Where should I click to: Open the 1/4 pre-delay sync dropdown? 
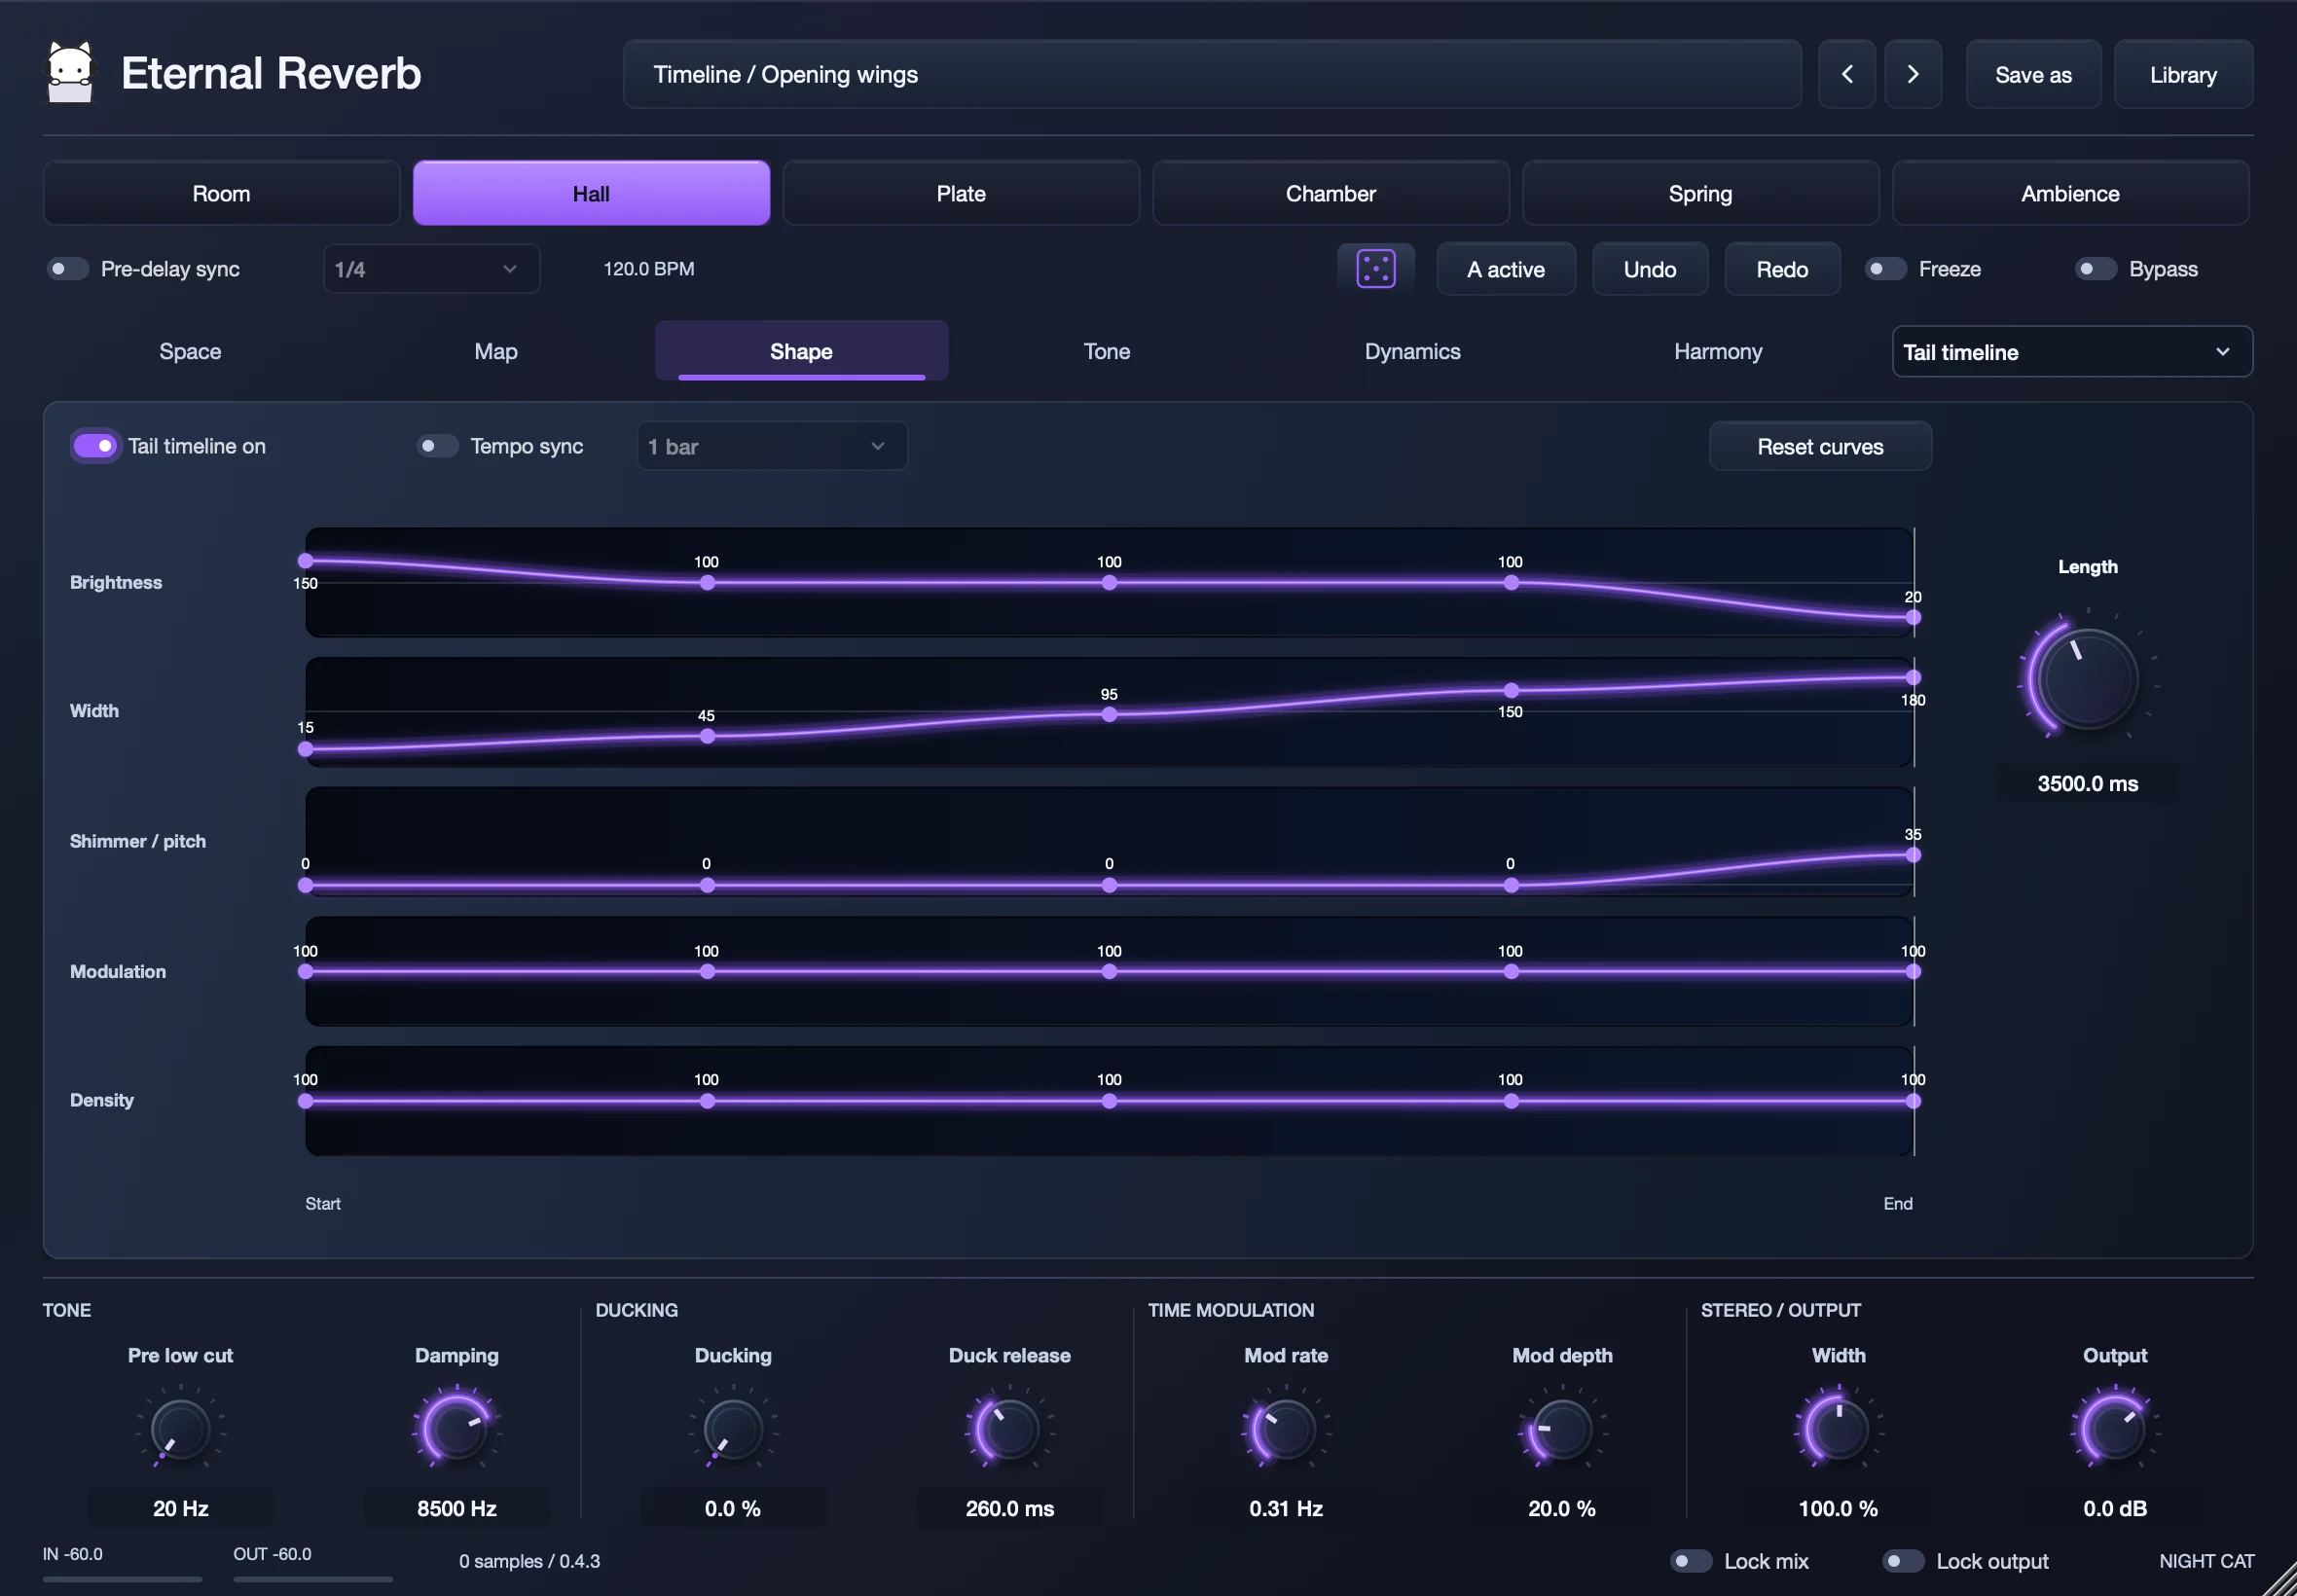431,269
